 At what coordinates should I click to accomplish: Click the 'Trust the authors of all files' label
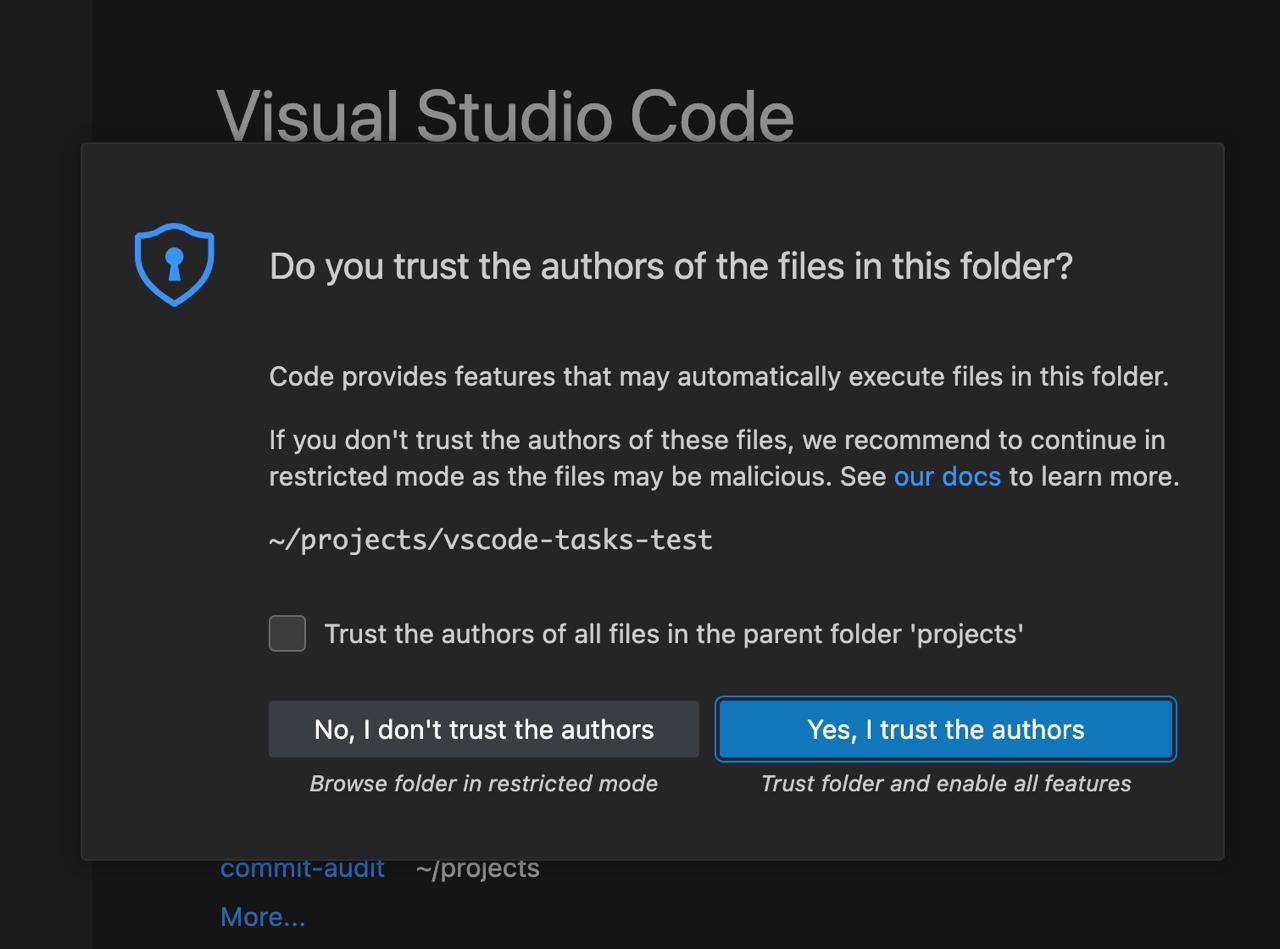point(673,634)
